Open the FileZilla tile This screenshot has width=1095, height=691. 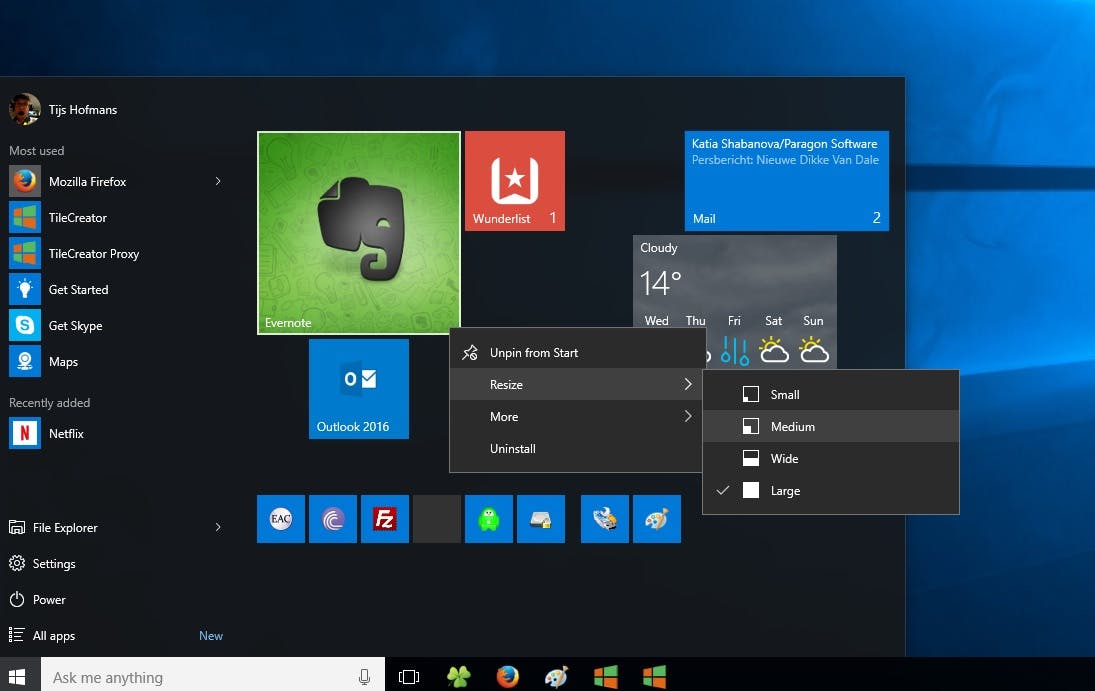[385, 519]
